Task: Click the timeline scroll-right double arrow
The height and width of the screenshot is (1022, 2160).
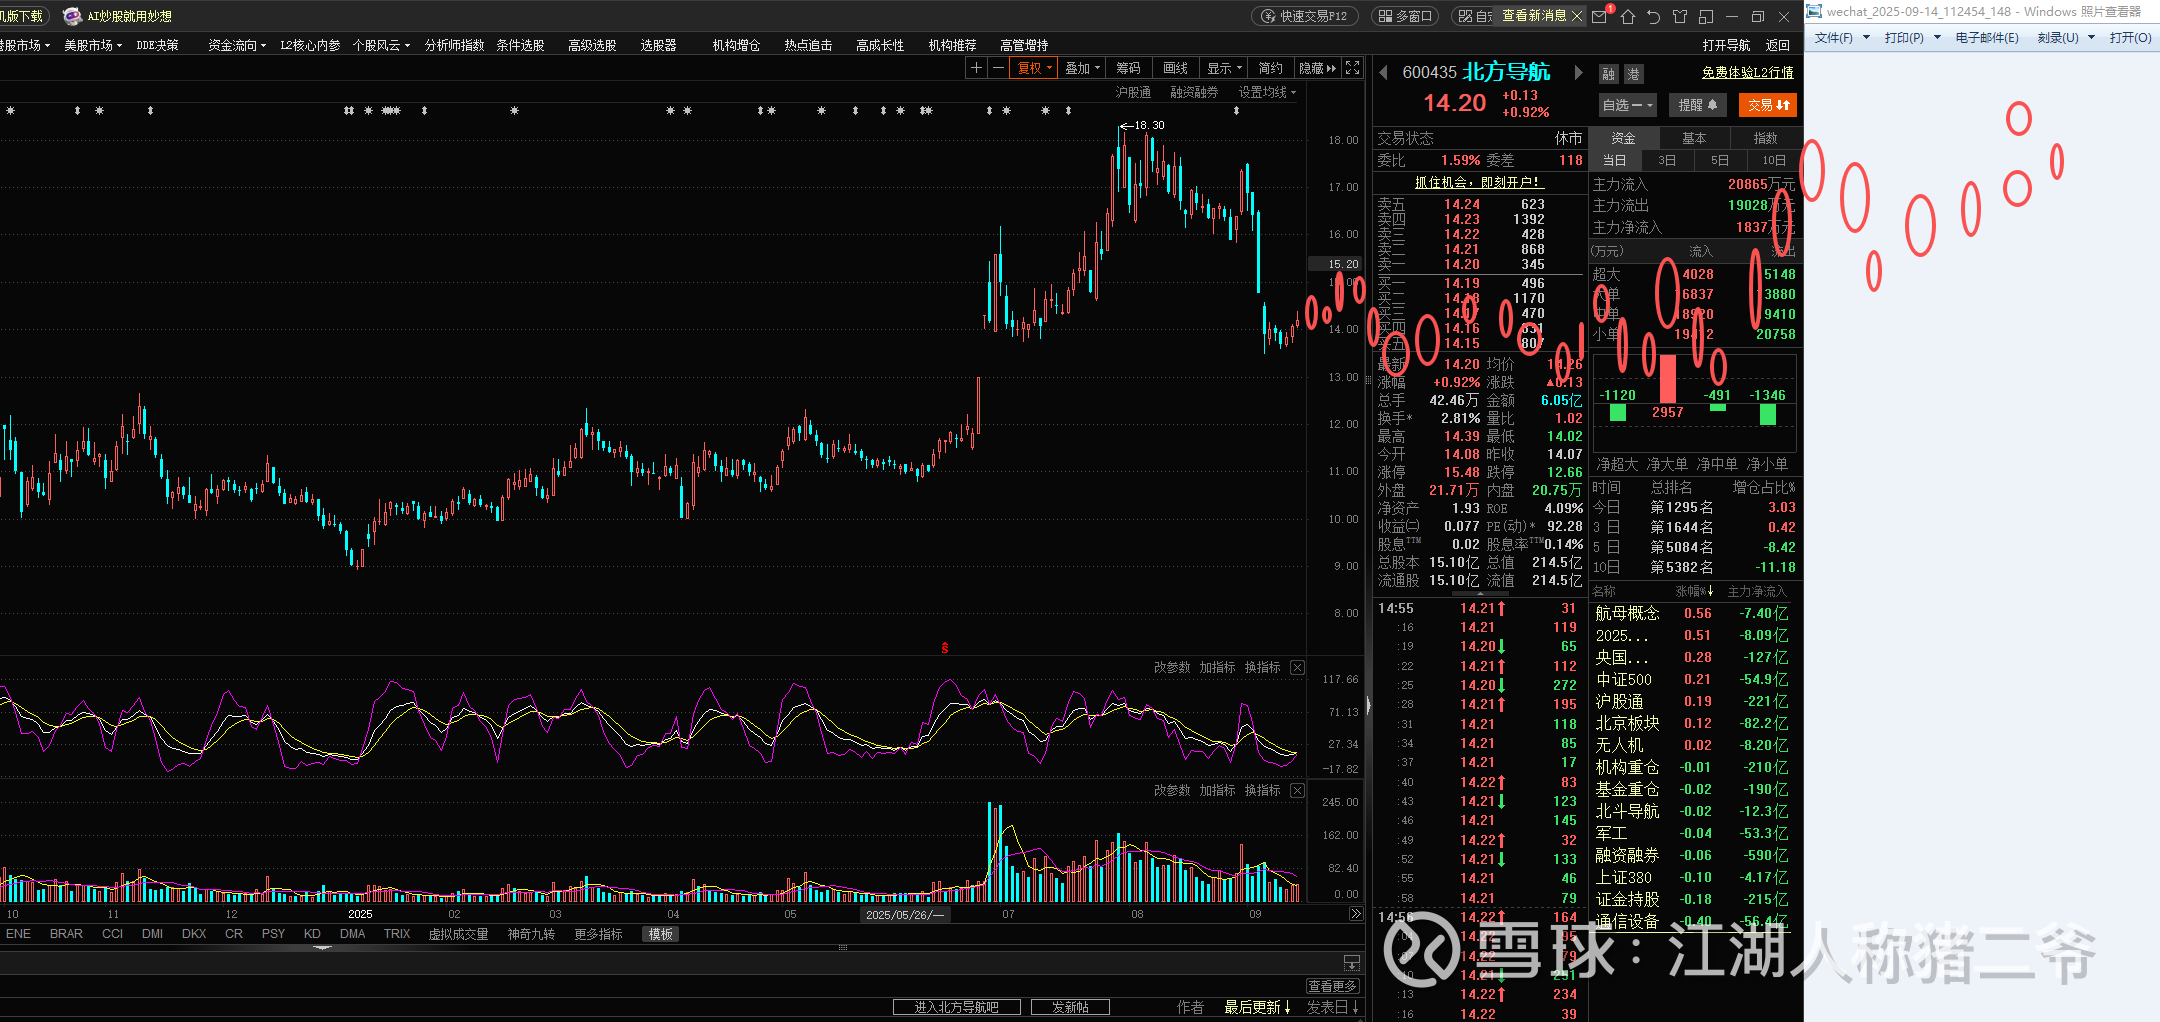Action: (1356, 914)
